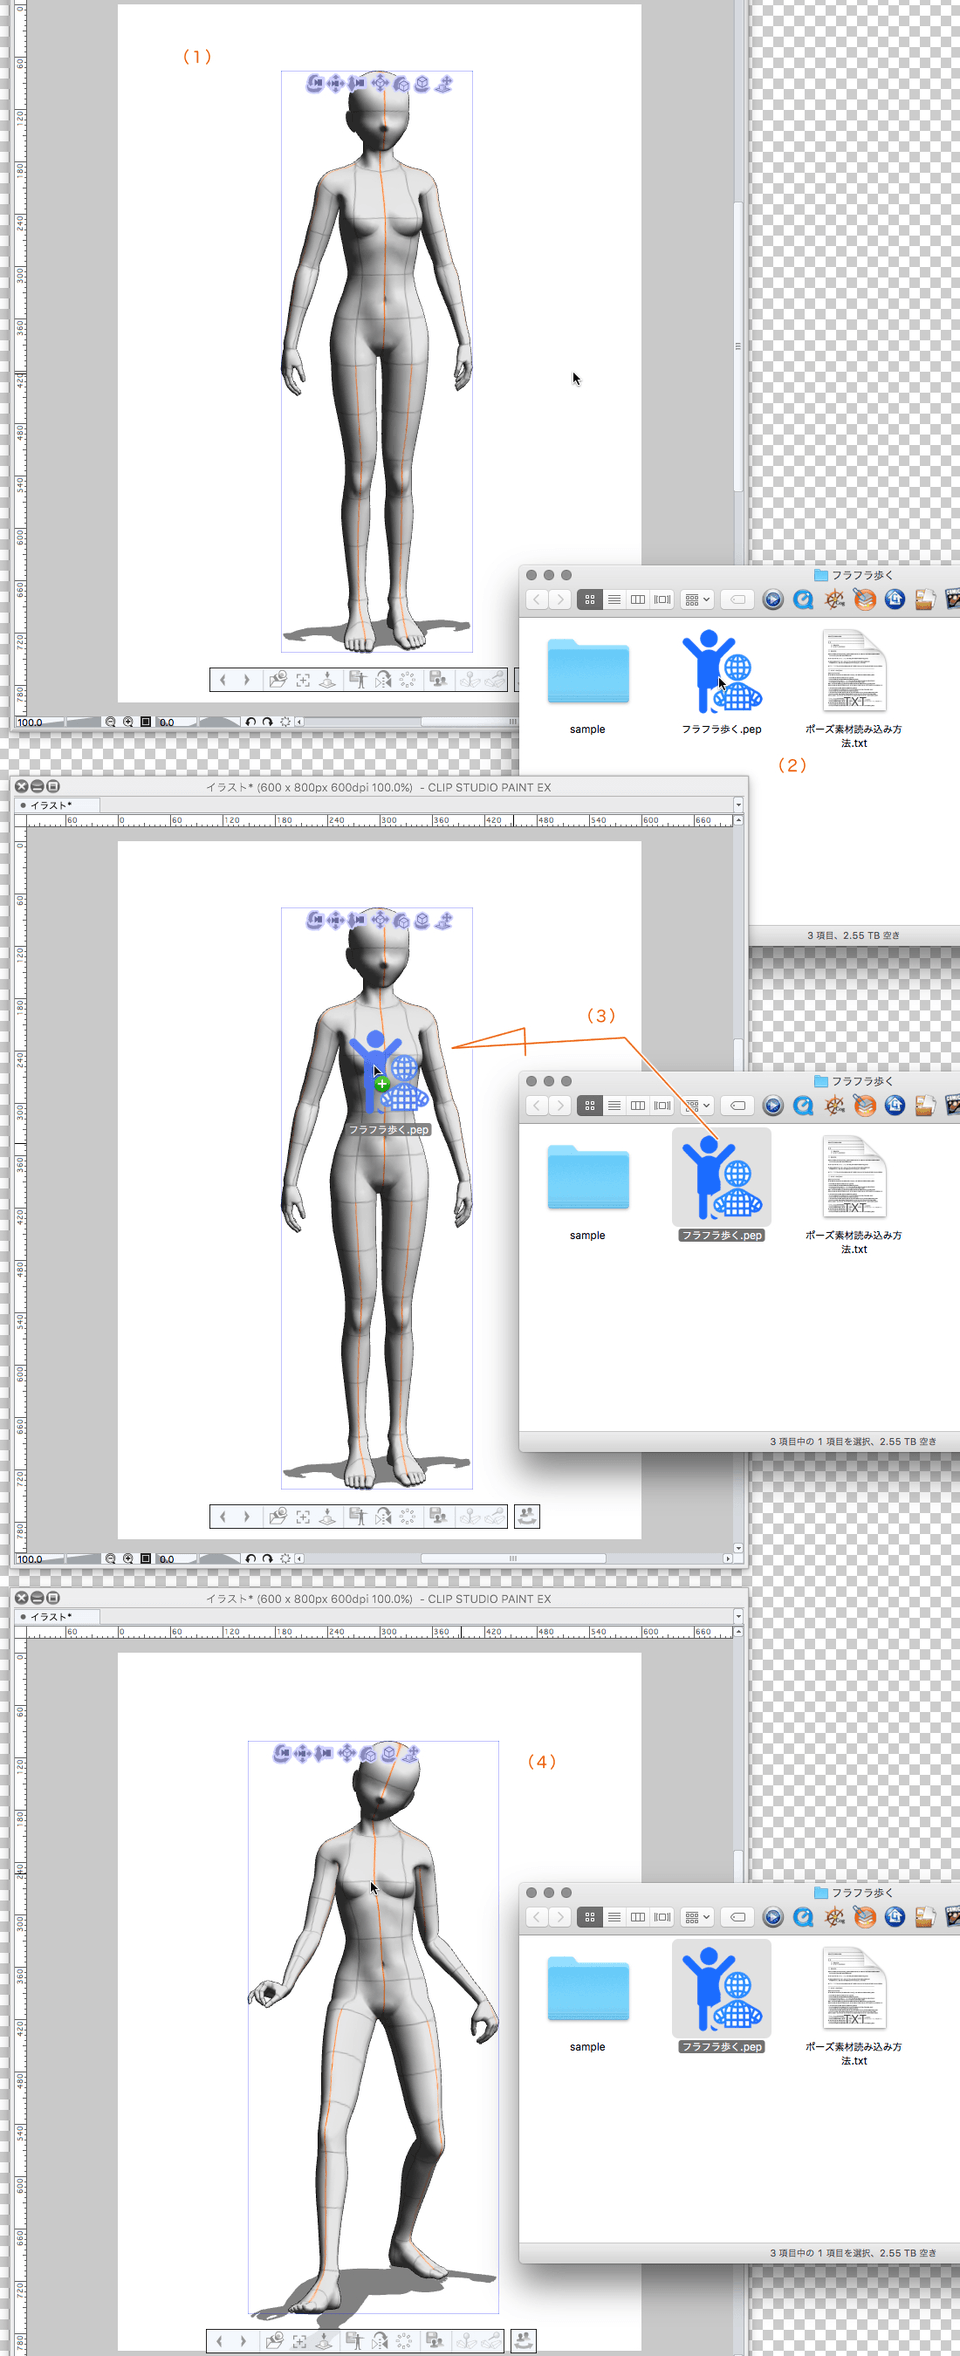
Task: Switch top Finder window to cover flow view
Action: click(662, 600)
